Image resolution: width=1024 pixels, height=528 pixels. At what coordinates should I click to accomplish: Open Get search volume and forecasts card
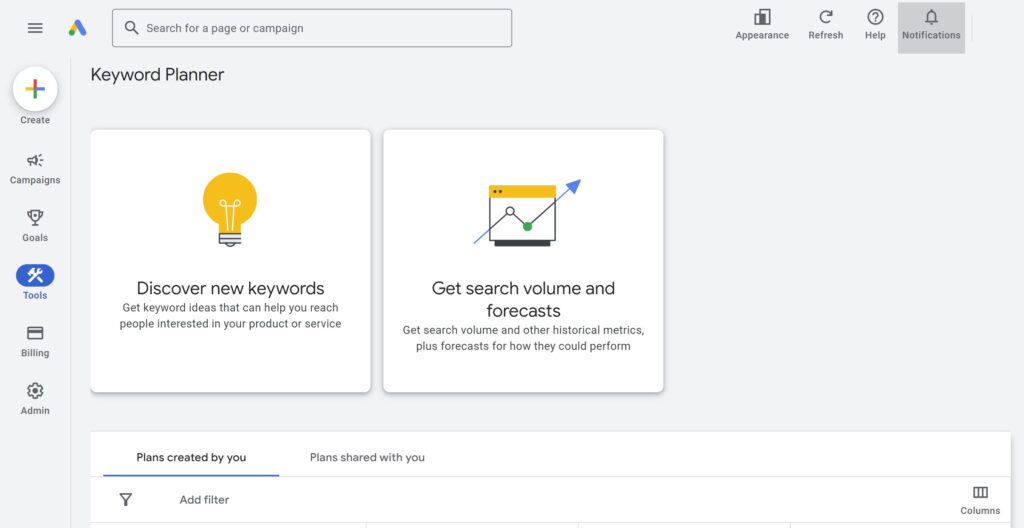pyautogui.click(x=523, y=261)
